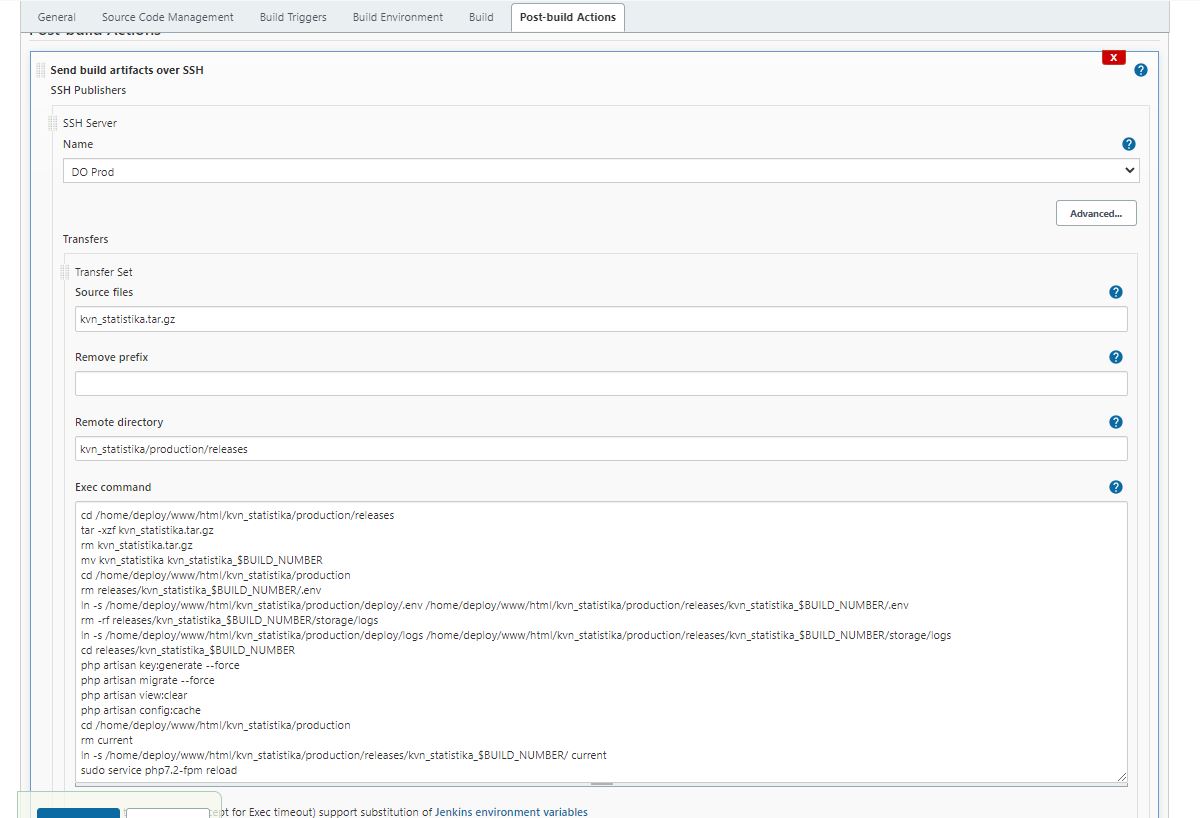1200x818 pixels.
Task: Open help for Send build artifacts over SSH
Action: tap(1140, 70)
